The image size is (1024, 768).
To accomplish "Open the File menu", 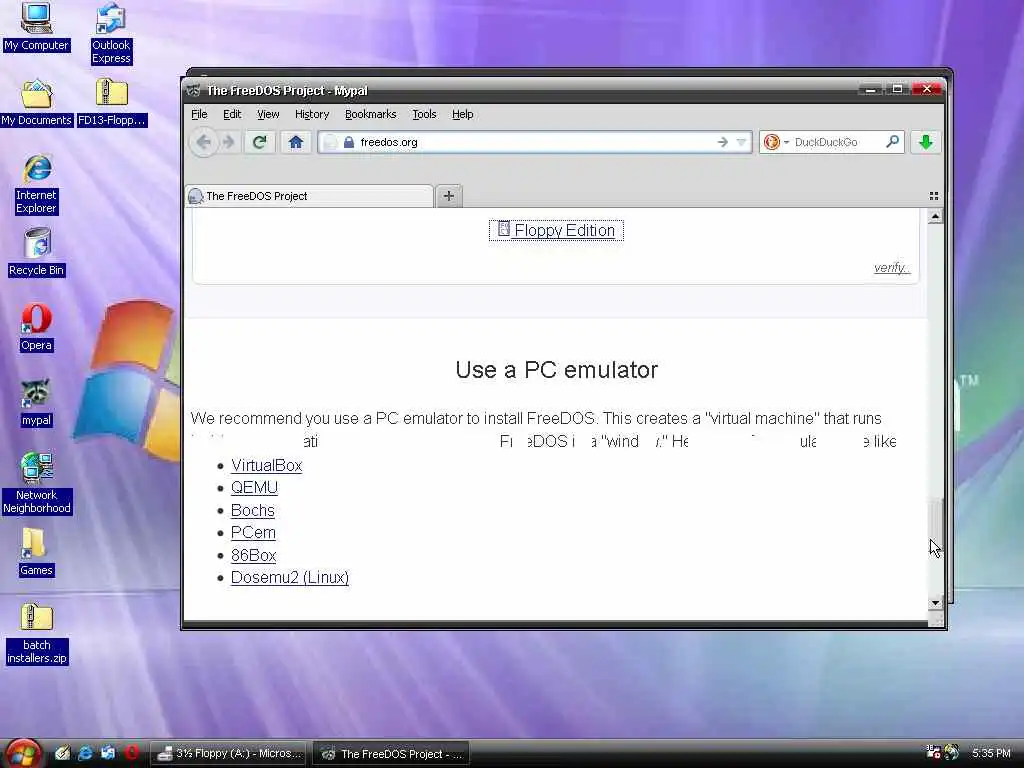I will point(199,114).
